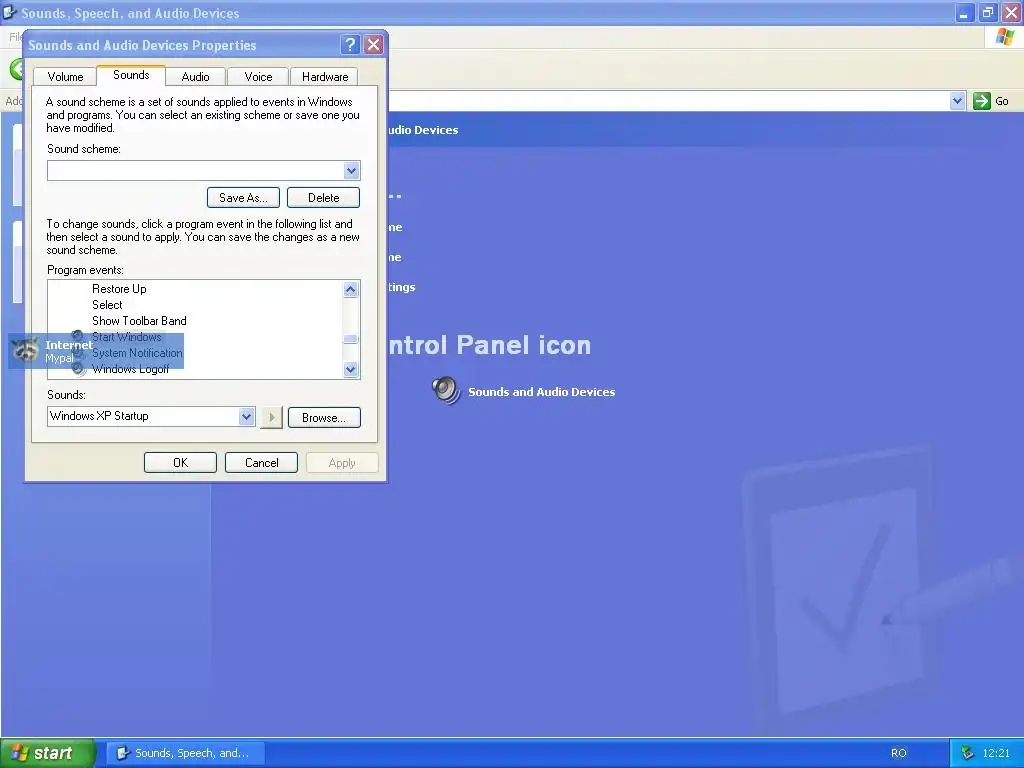Click the Windows flag logo icon
1024x768 pixels.
(x=1006, y=37)
